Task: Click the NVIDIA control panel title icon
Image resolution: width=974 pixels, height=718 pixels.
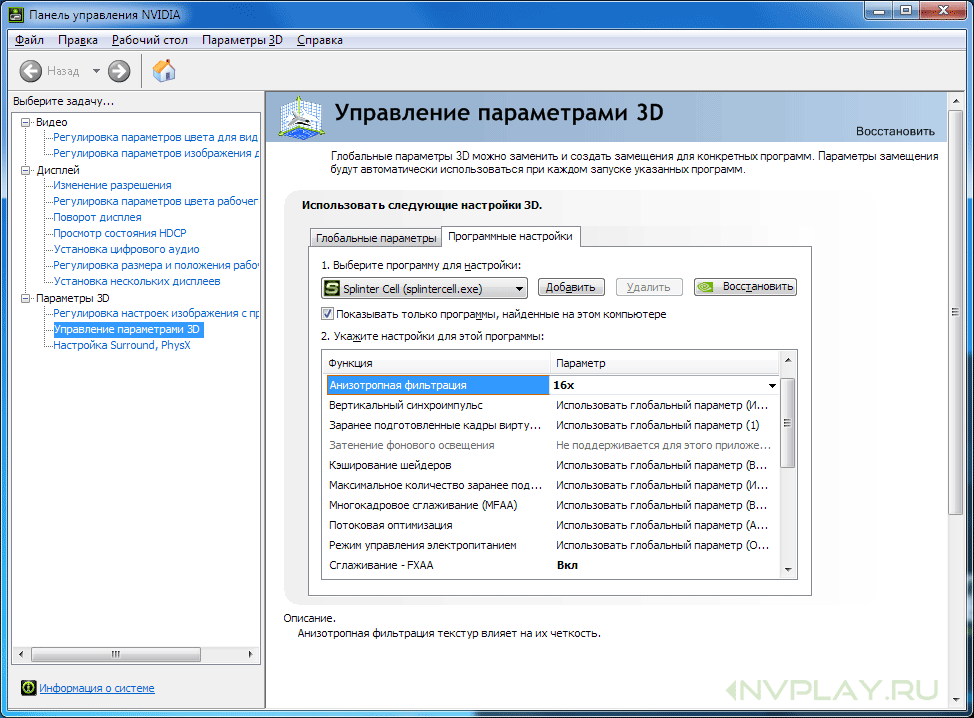Action: coord(16,14)
